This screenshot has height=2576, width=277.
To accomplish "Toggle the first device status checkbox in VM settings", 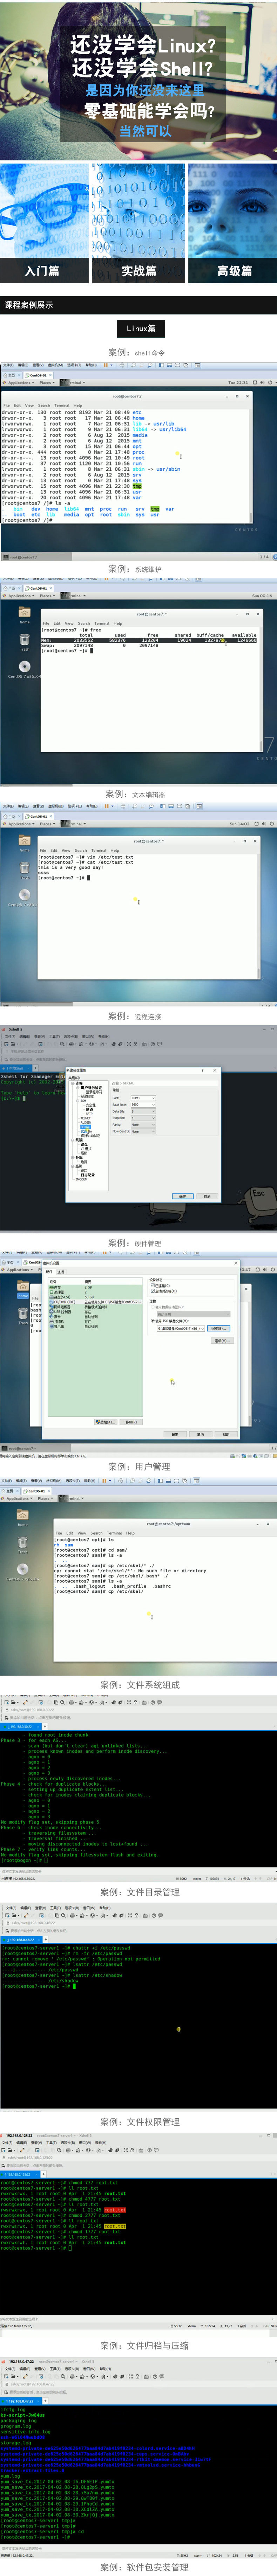I will 152,1286.
